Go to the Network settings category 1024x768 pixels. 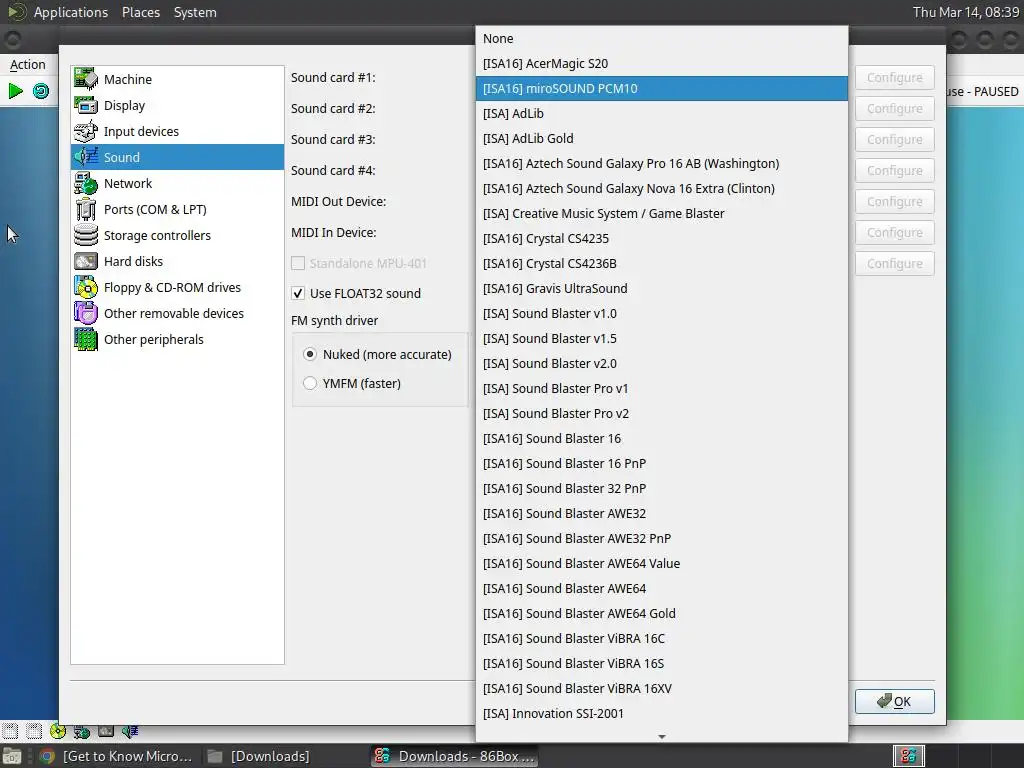177,184
